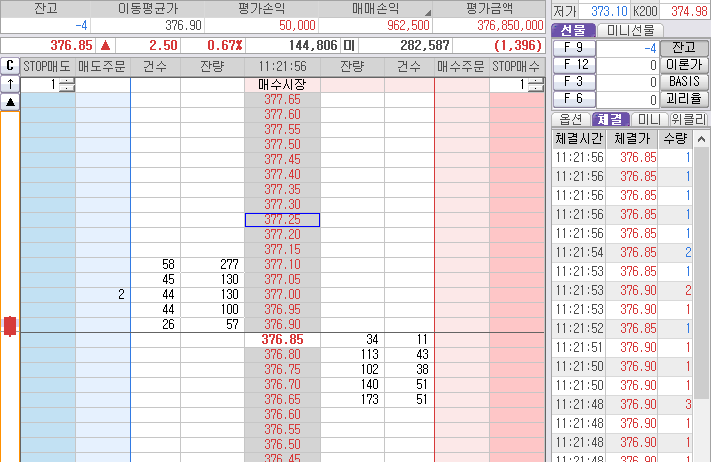The image size is (711, 462).
Task: Switch to the 선물 tab
Action: click(573, 30)
